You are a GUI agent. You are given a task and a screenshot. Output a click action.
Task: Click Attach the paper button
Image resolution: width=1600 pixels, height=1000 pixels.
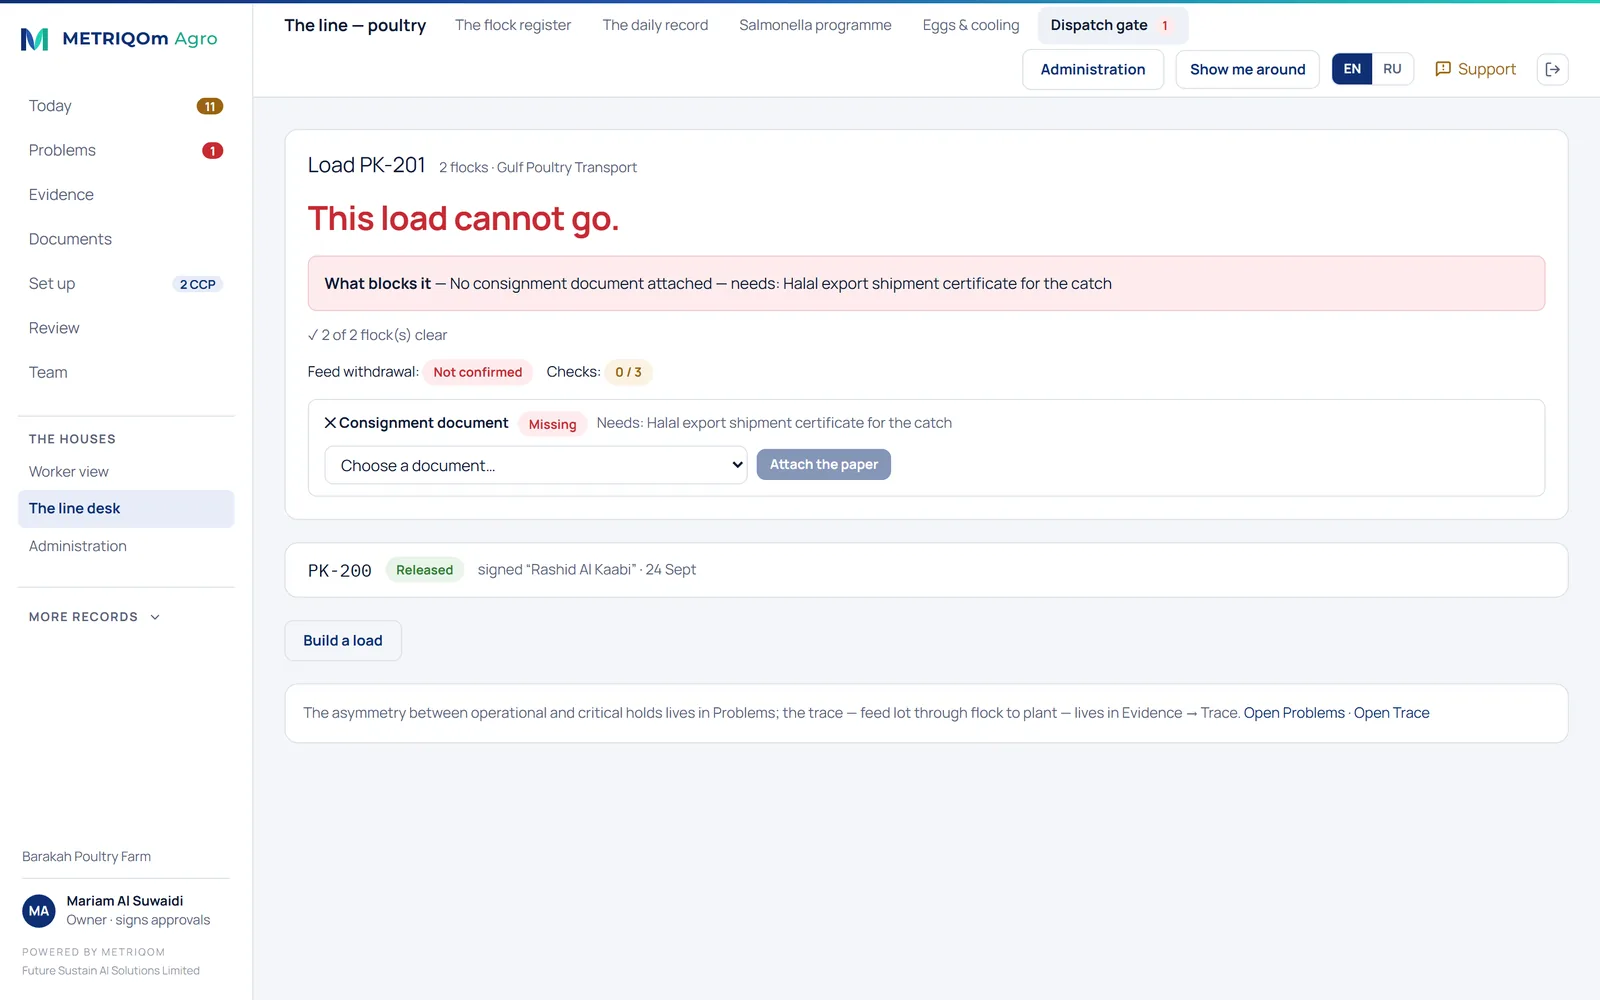click(823, 464)
